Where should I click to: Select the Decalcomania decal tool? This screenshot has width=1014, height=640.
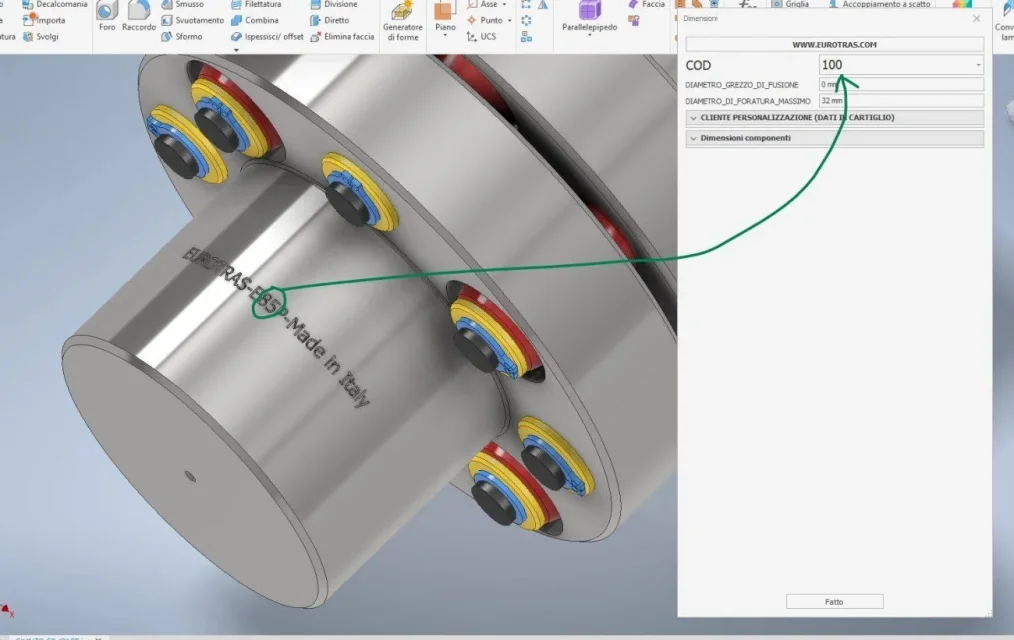point(54,4)
